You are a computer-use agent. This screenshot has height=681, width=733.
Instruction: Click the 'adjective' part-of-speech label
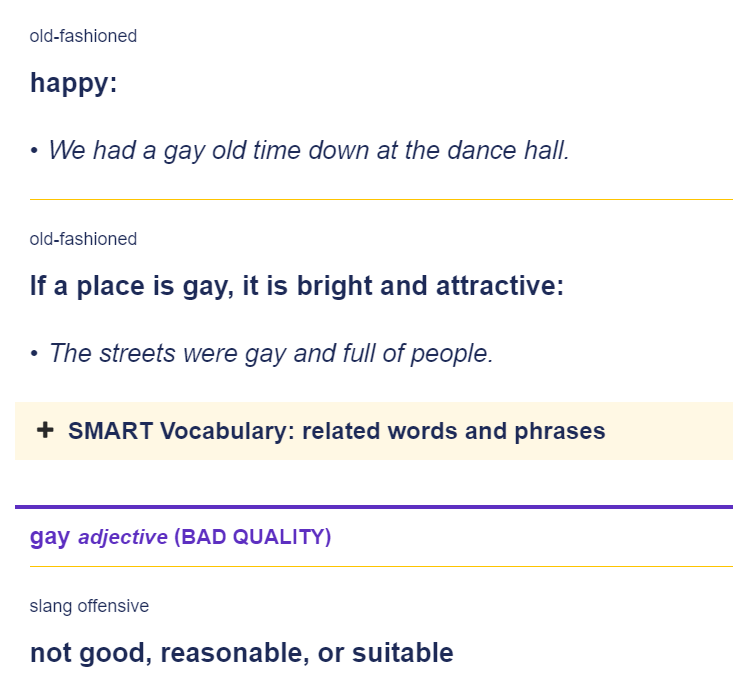[x=122, y=537]
